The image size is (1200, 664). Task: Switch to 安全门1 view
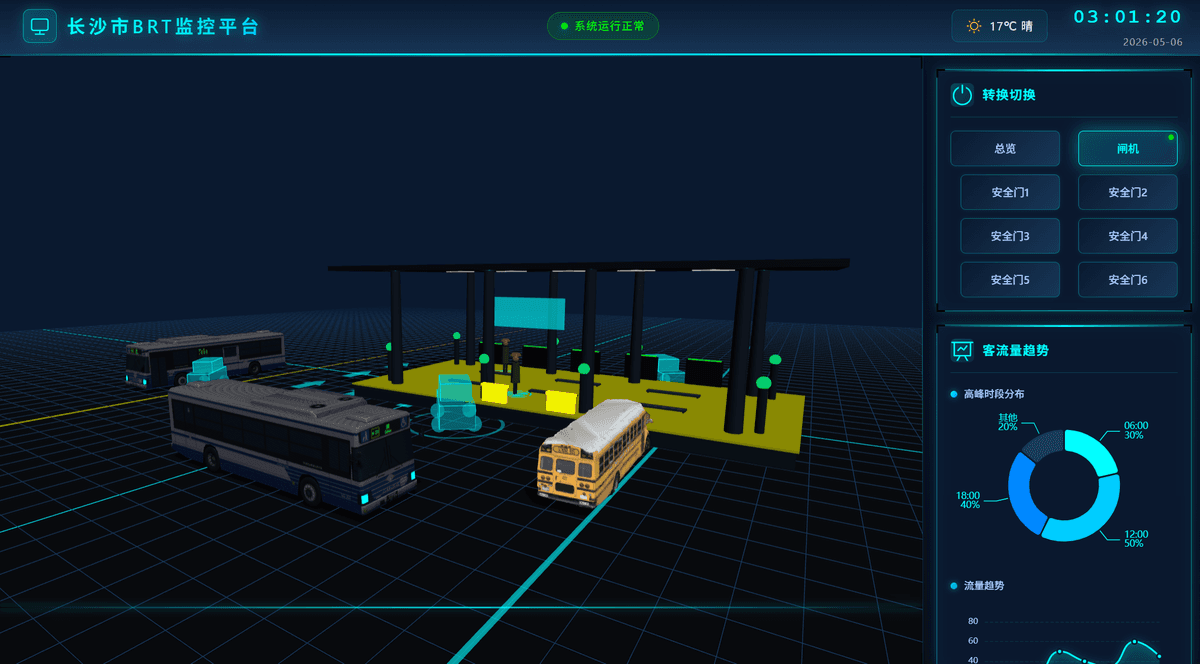[1010, 192]
